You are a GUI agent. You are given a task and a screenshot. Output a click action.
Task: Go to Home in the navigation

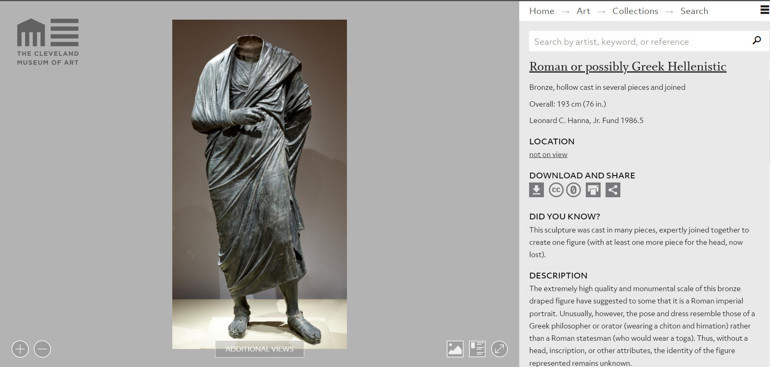click(542, 11)
